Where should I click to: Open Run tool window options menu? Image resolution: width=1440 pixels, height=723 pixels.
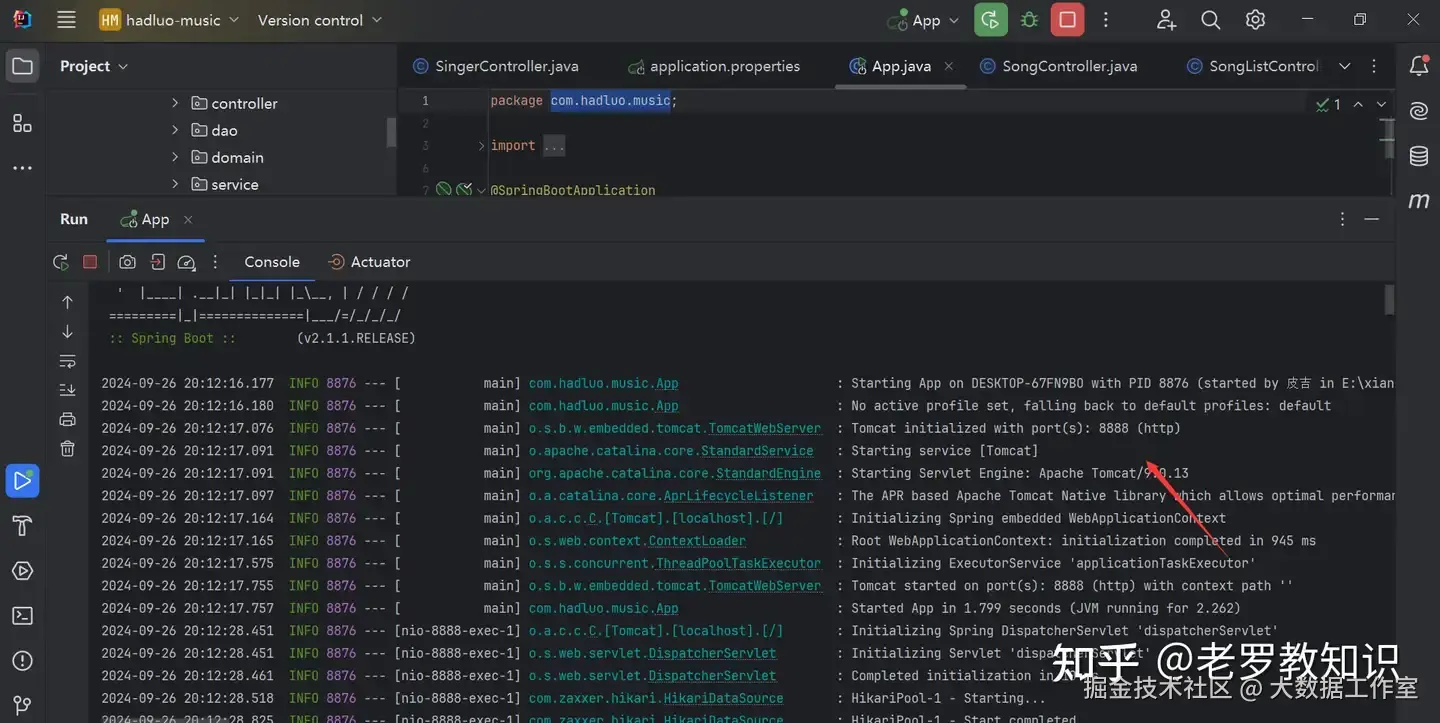click(1343, 219)
